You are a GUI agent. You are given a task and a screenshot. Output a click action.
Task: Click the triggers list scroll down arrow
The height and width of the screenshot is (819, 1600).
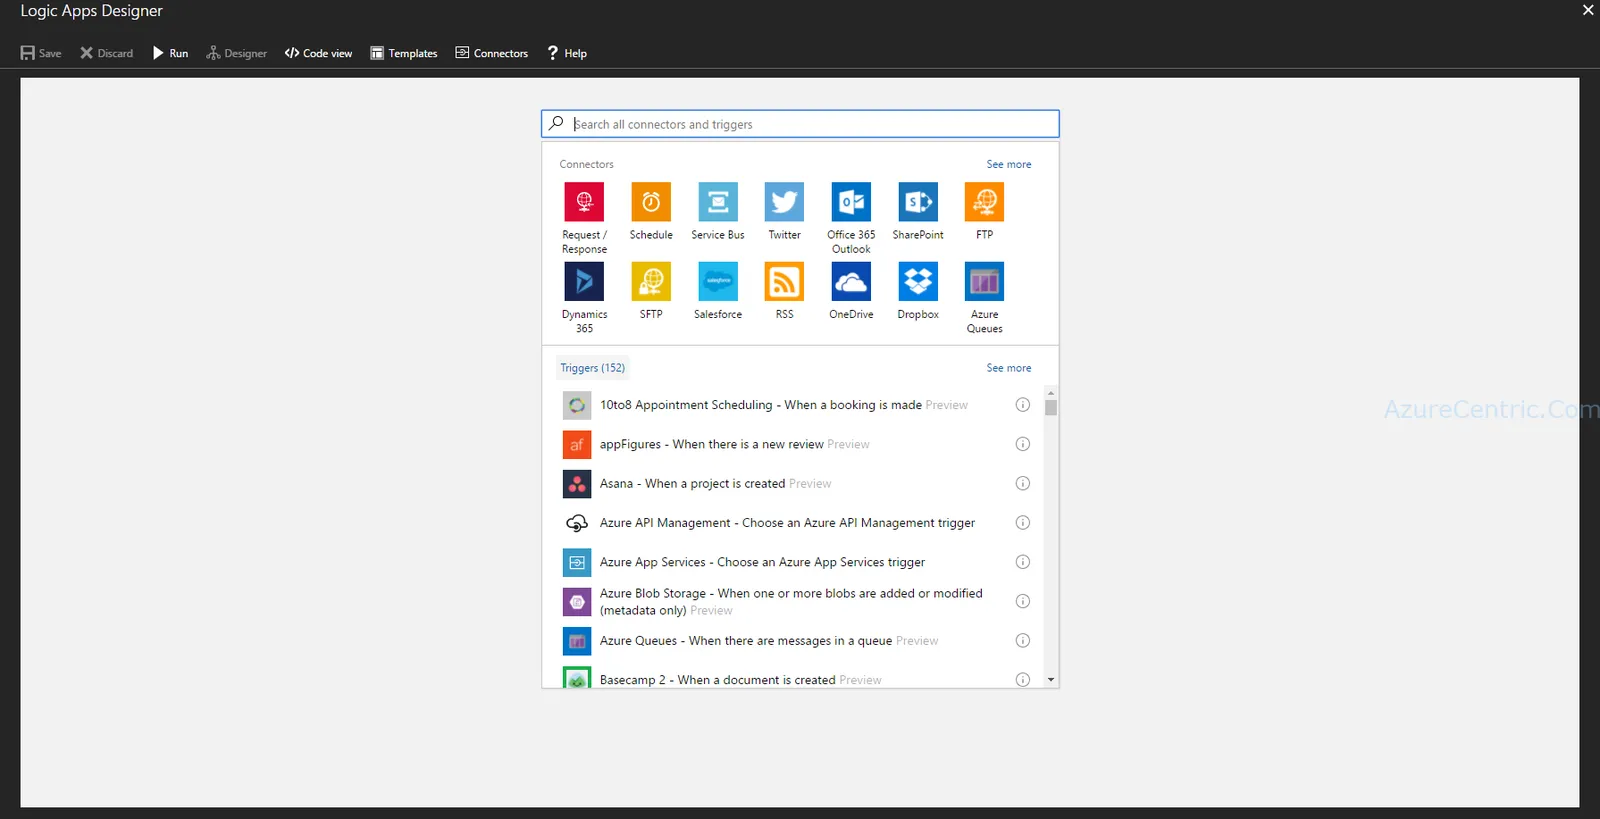point(1051,679)
